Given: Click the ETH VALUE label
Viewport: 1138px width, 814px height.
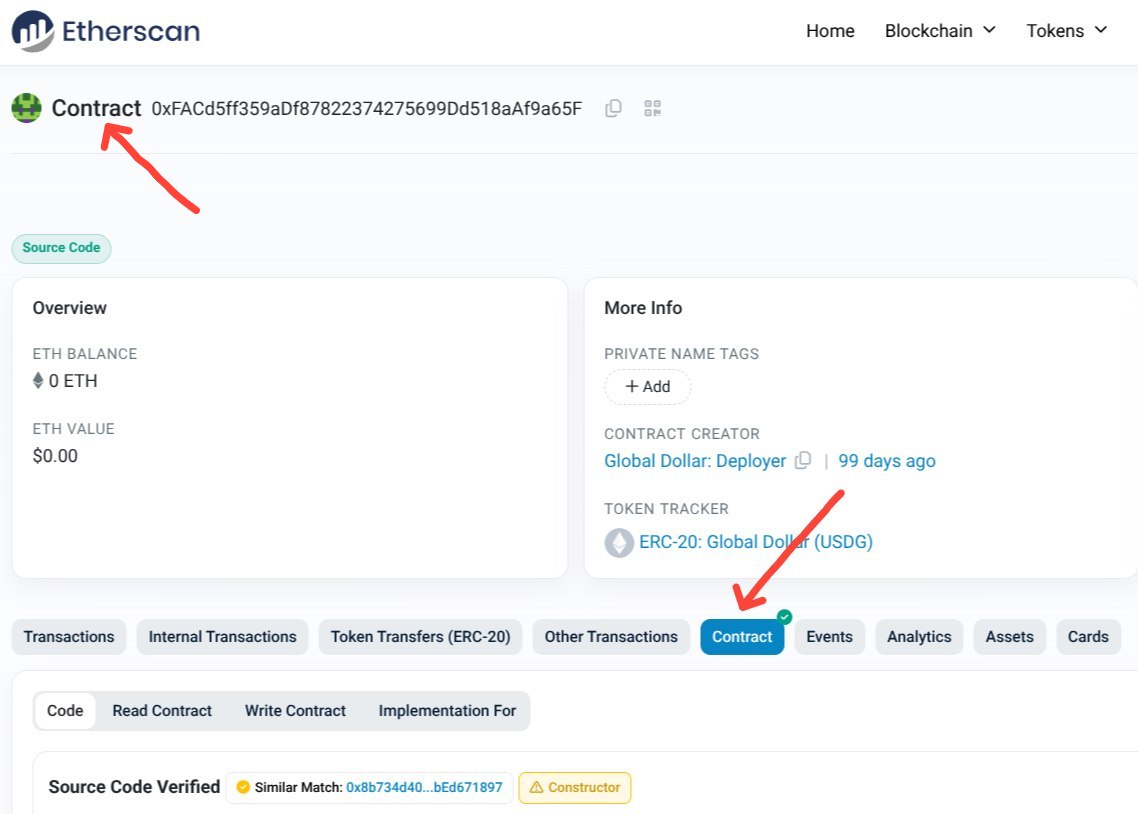Looking at the screenshot, I should pos(73,429).
